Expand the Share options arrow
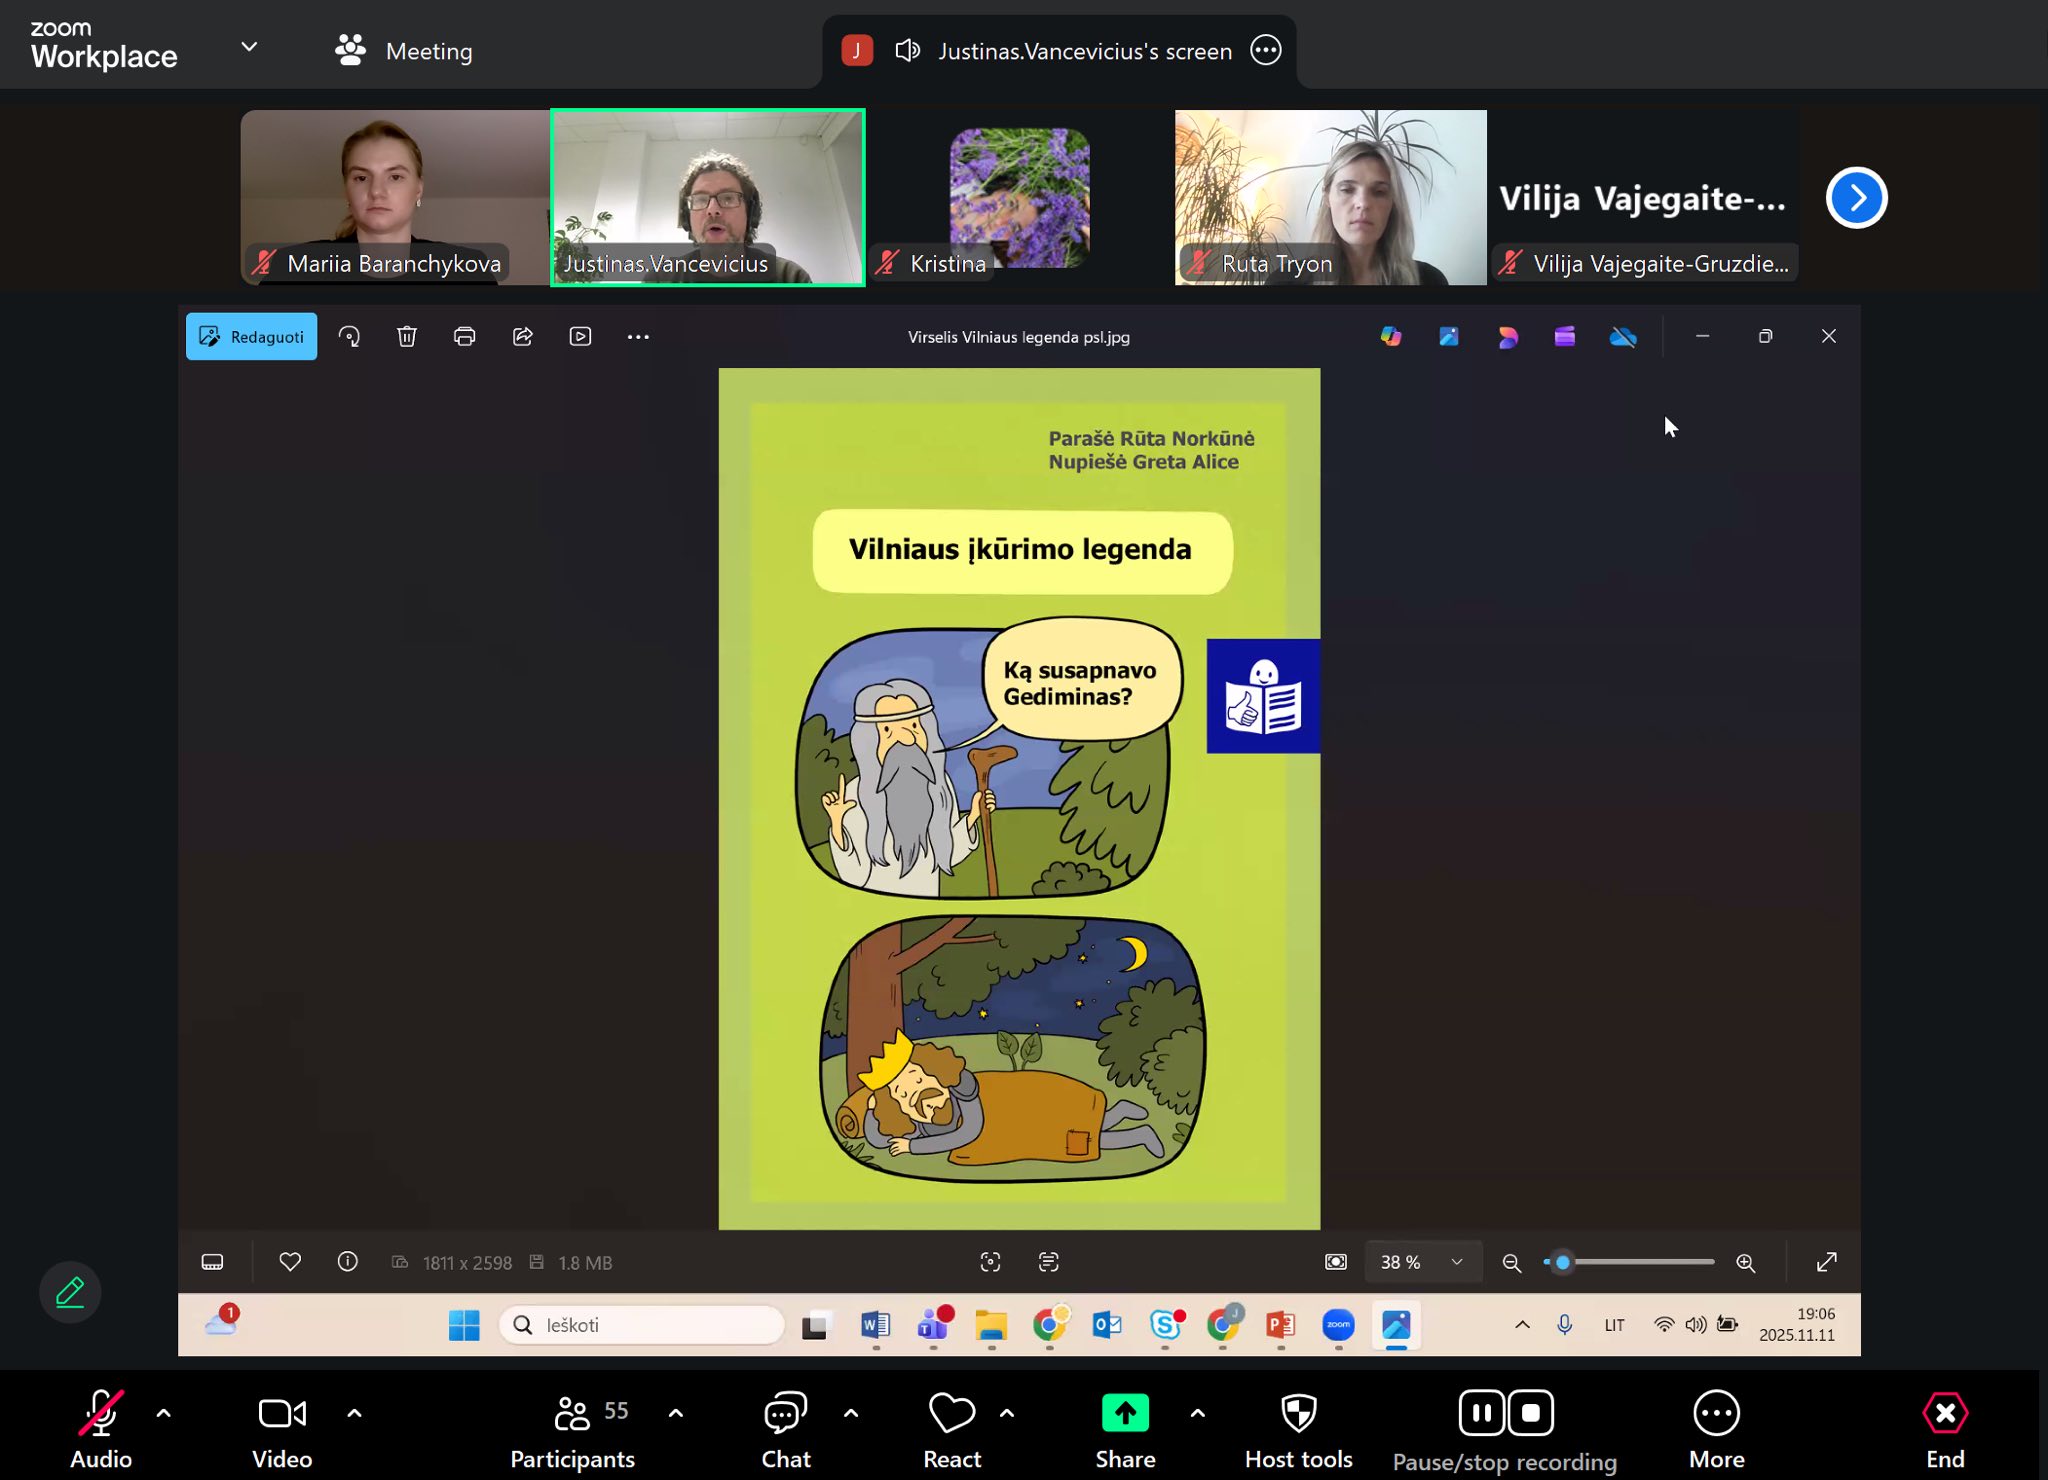The width and height of the screenshot is (2048, 1480). tap(1197, 1413)
